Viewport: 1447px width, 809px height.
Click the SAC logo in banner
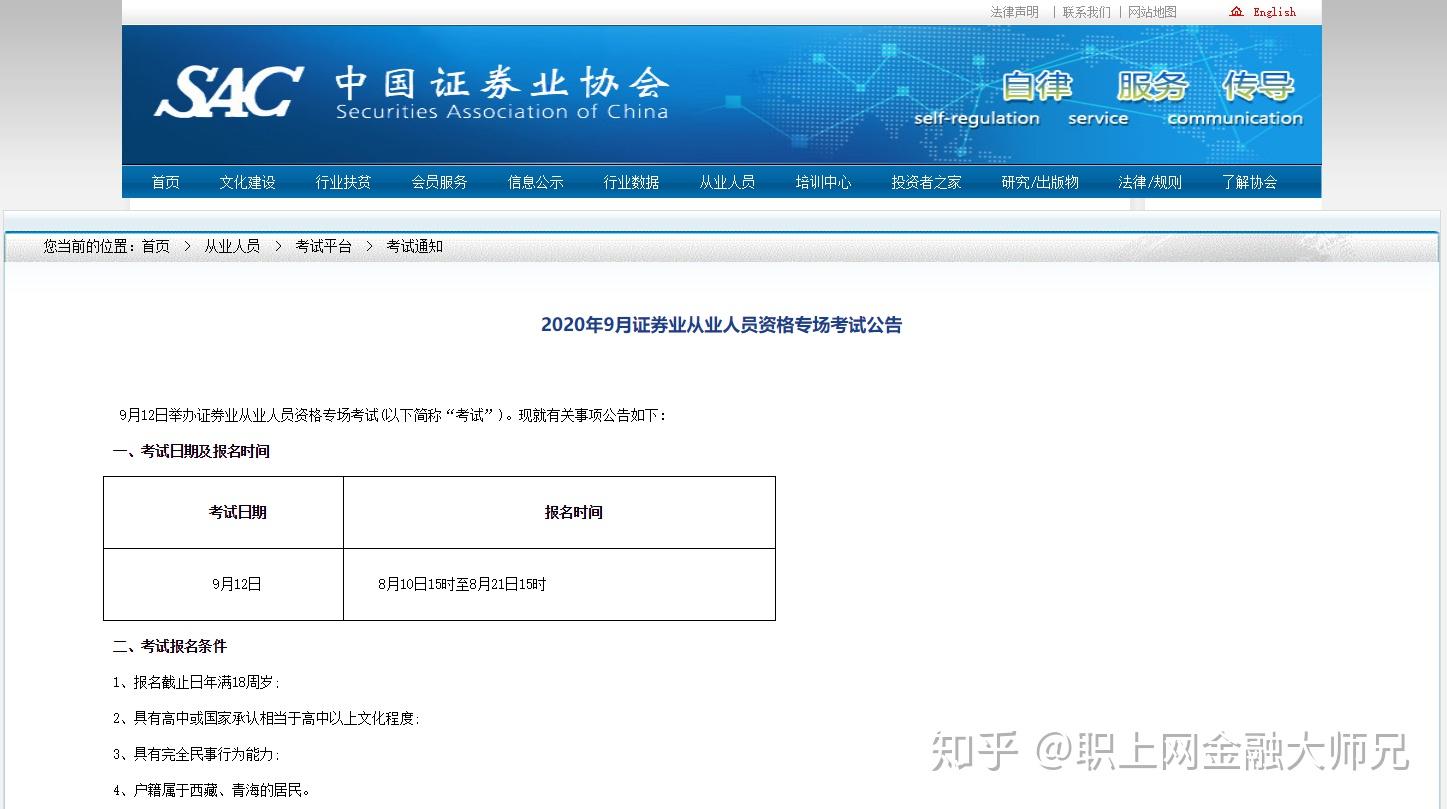coord(228,92)
